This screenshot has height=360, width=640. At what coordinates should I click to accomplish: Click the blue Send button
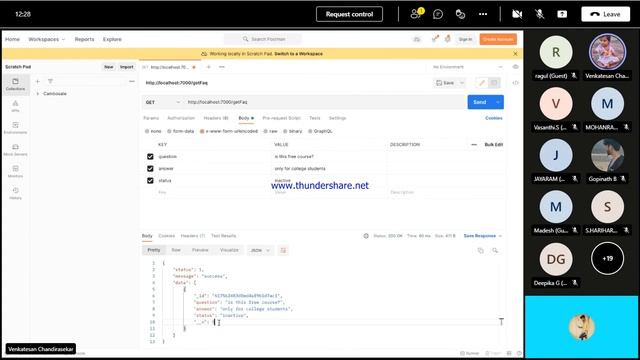[x=480, y=102]
